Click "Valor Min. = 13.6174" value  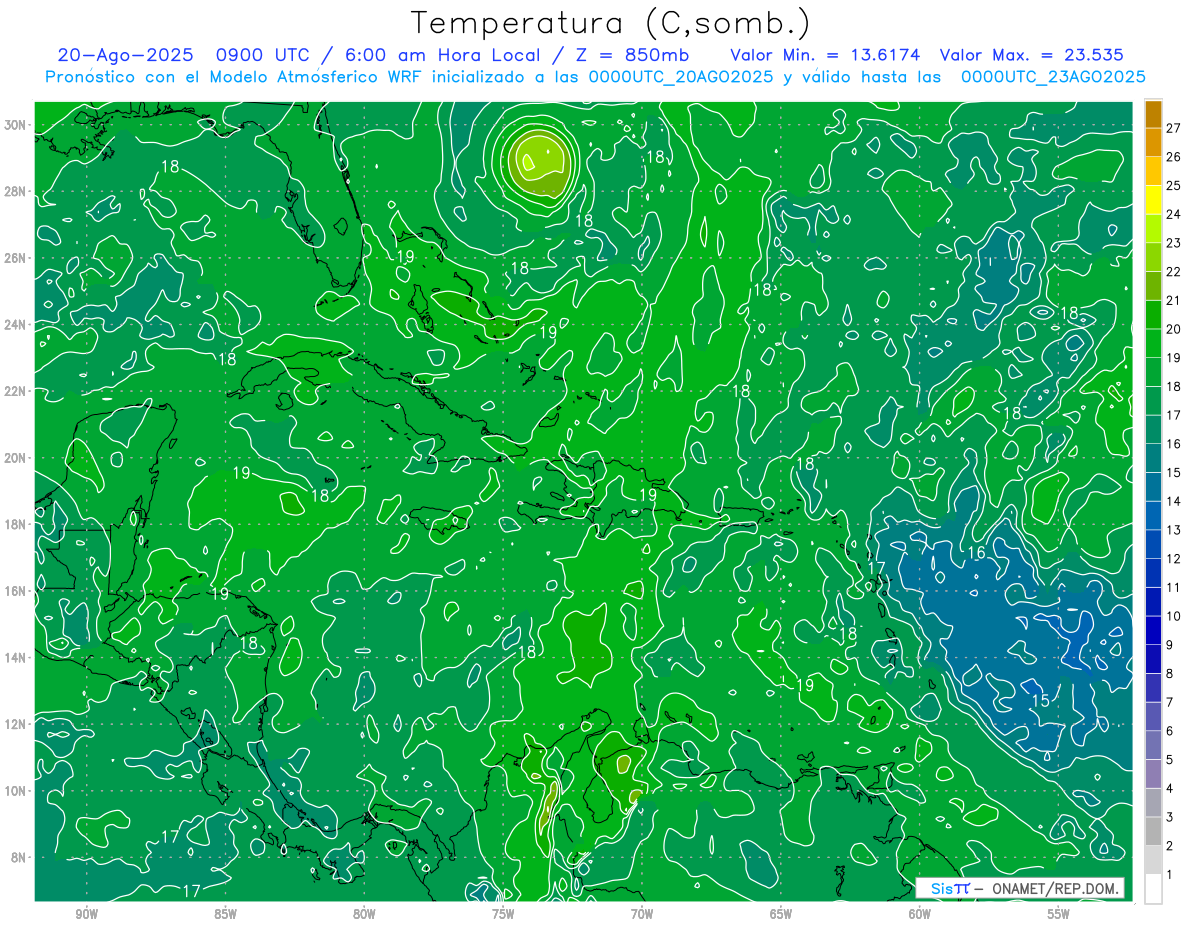pos(825,55)
